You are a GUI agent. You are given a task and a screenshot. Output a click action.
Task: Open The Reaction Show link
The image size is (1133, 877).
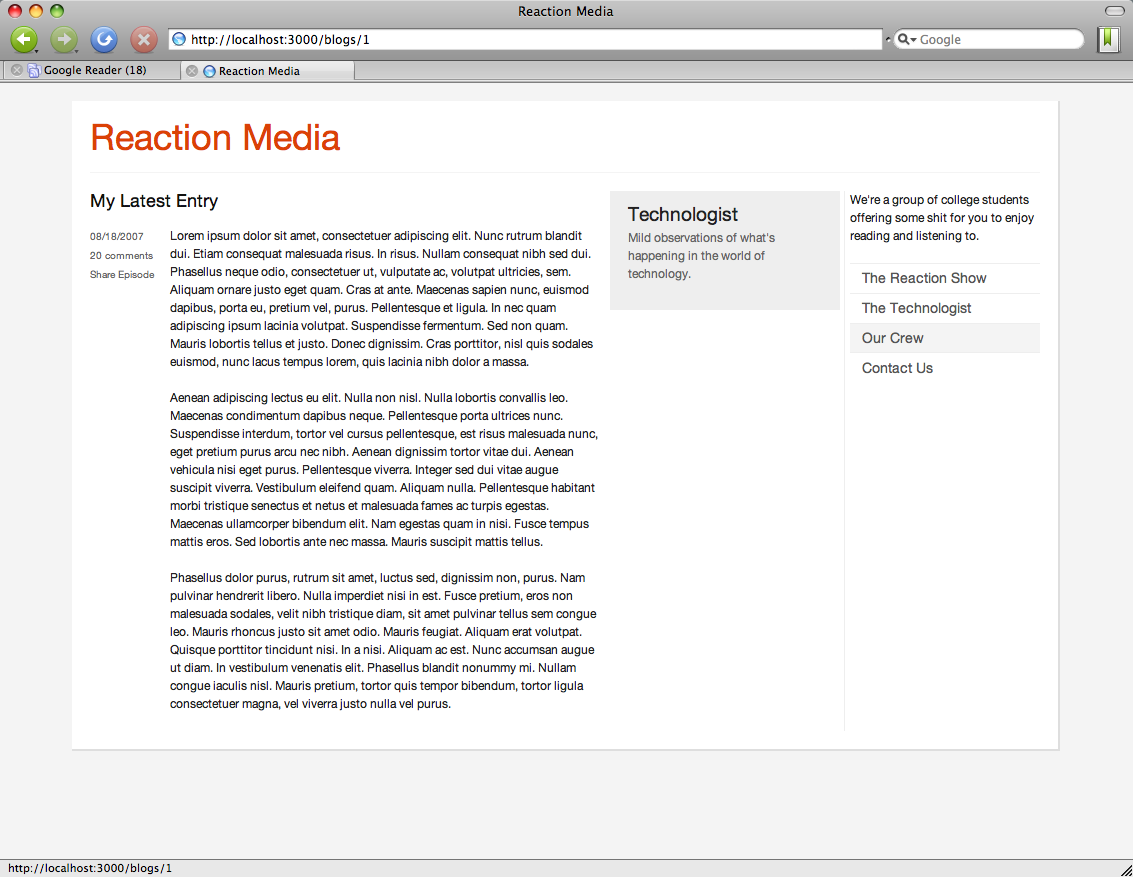click(x=923, y=278)
